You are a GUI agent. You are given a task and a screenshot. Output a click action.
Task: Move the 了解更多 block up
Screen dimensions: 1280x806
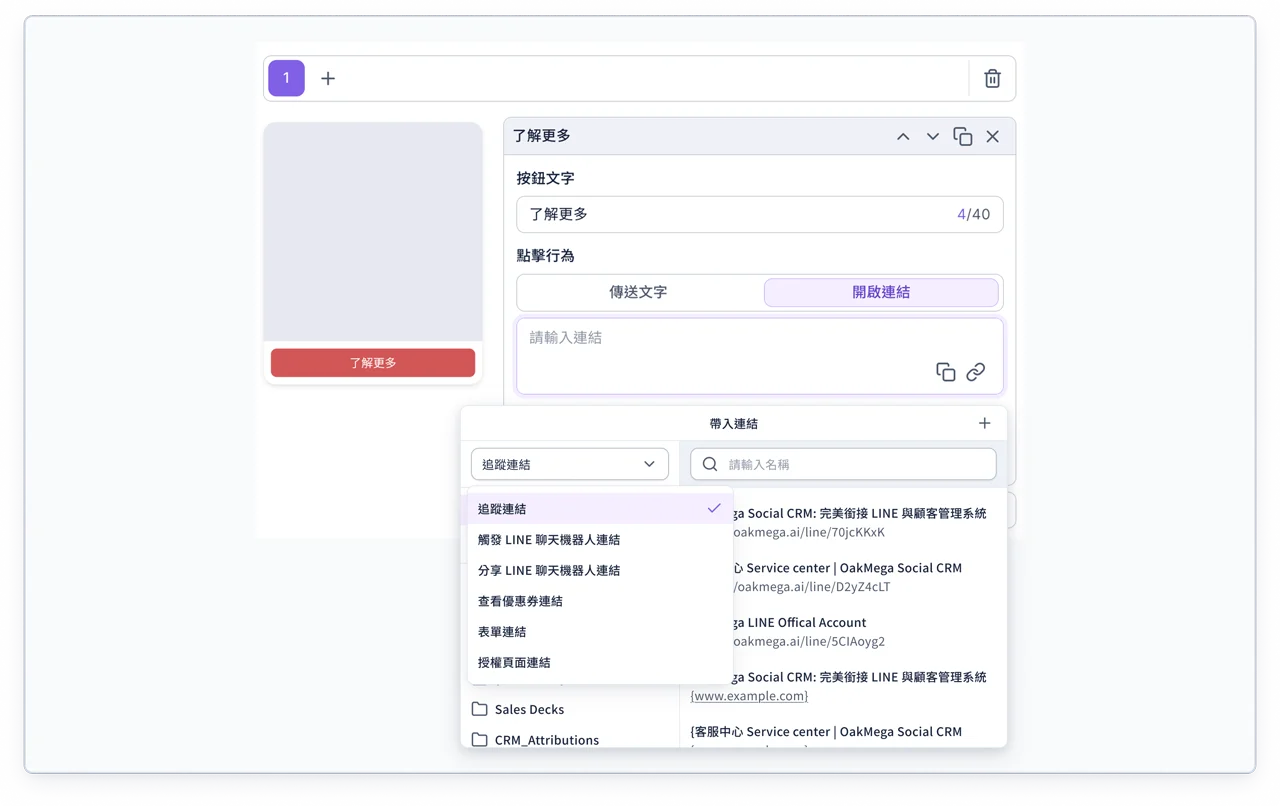(903, 136)
